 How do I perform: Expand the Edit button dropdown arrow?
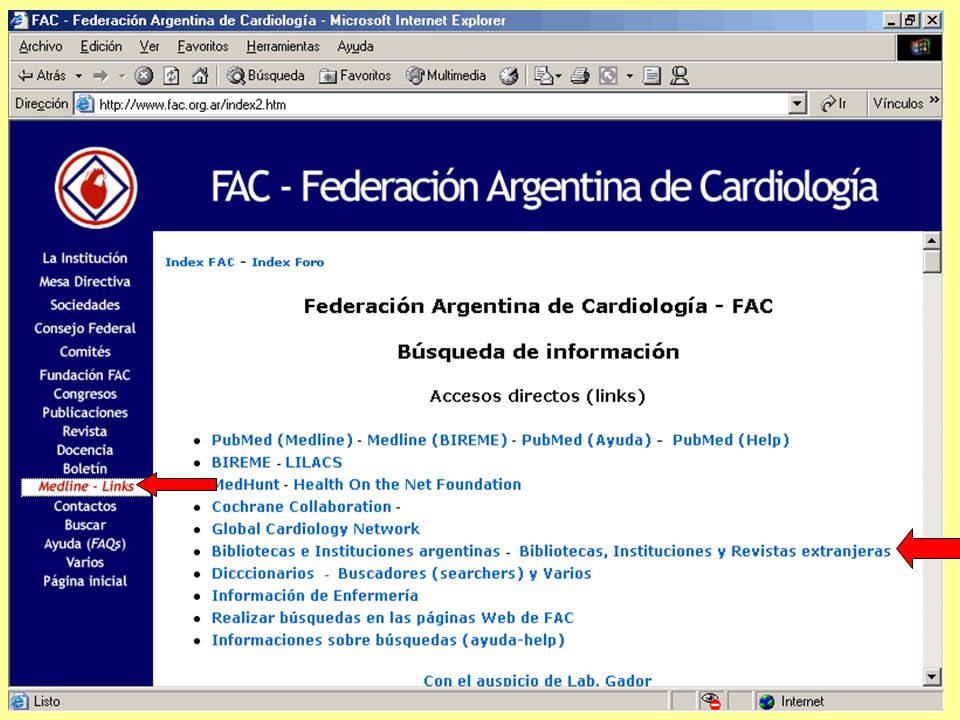point(629,77)
